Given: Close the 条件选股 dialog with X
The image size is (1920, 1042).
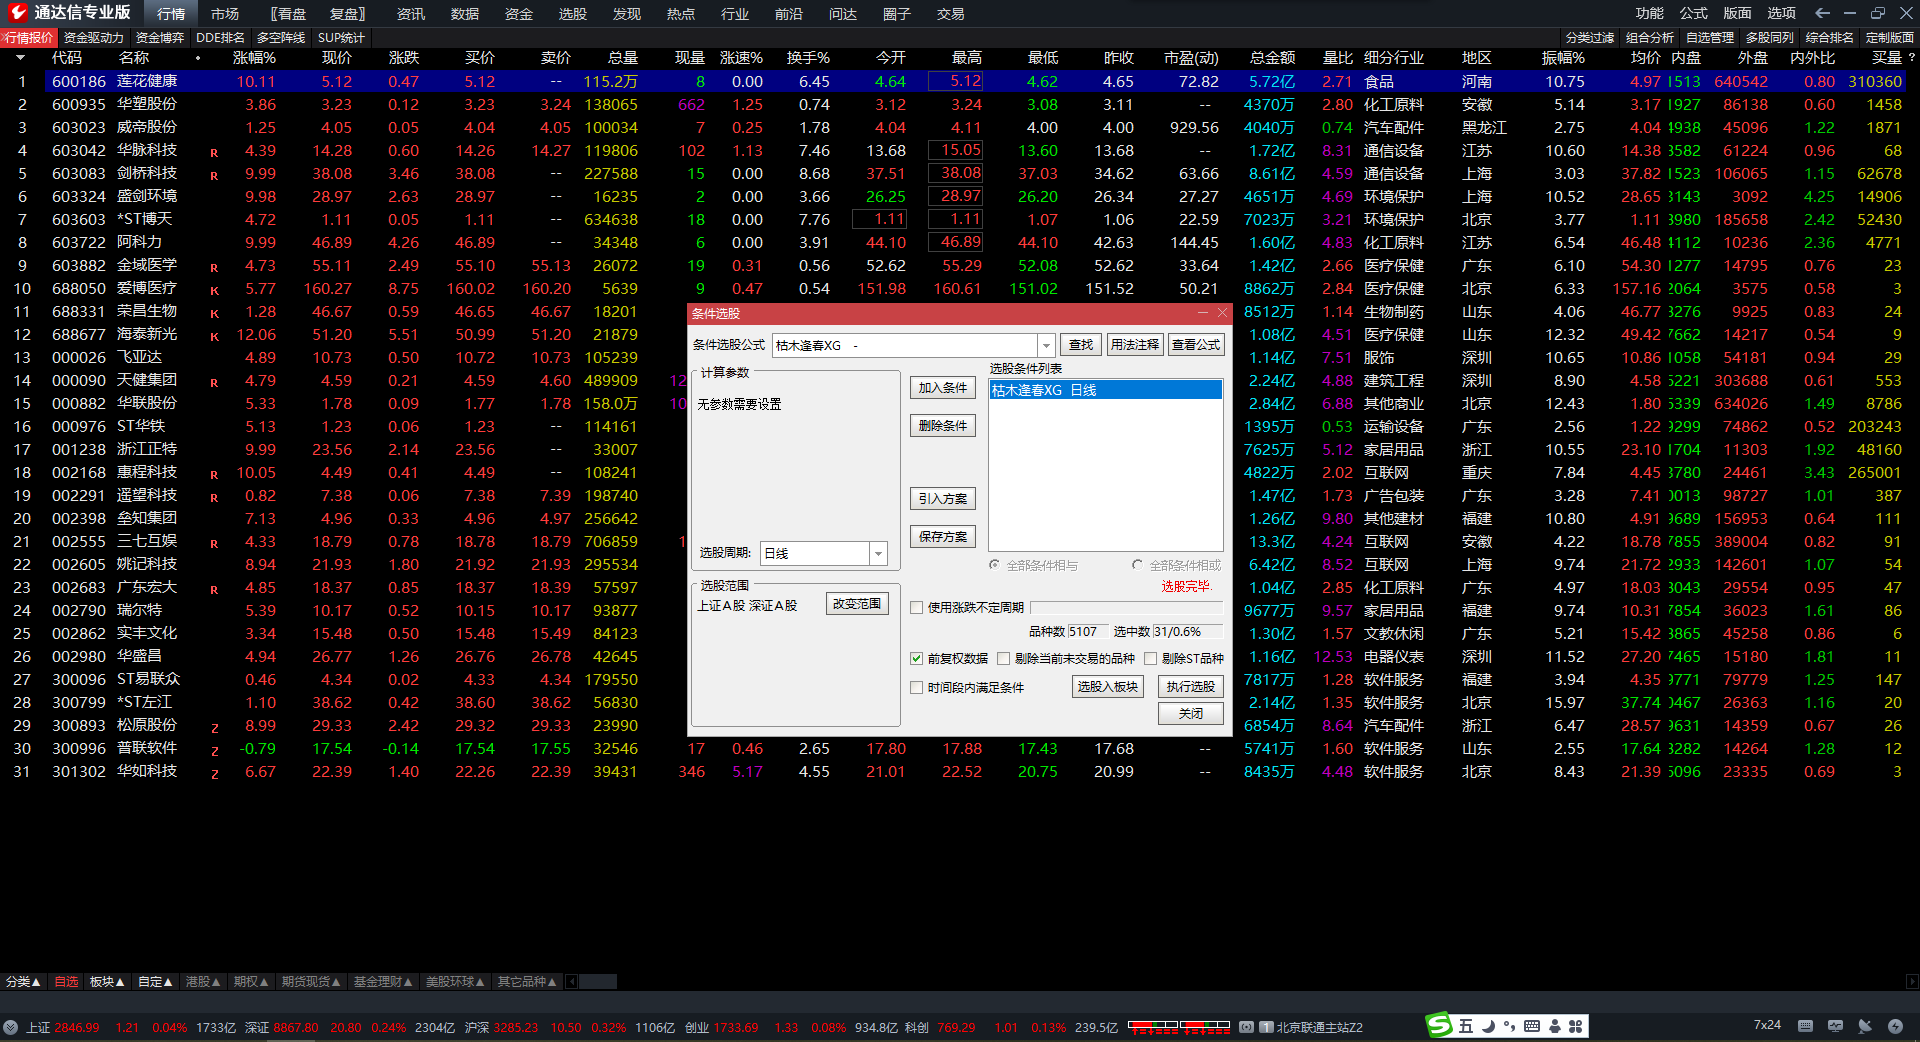Looking at the screenshot, I should (x=1222, y=313).
